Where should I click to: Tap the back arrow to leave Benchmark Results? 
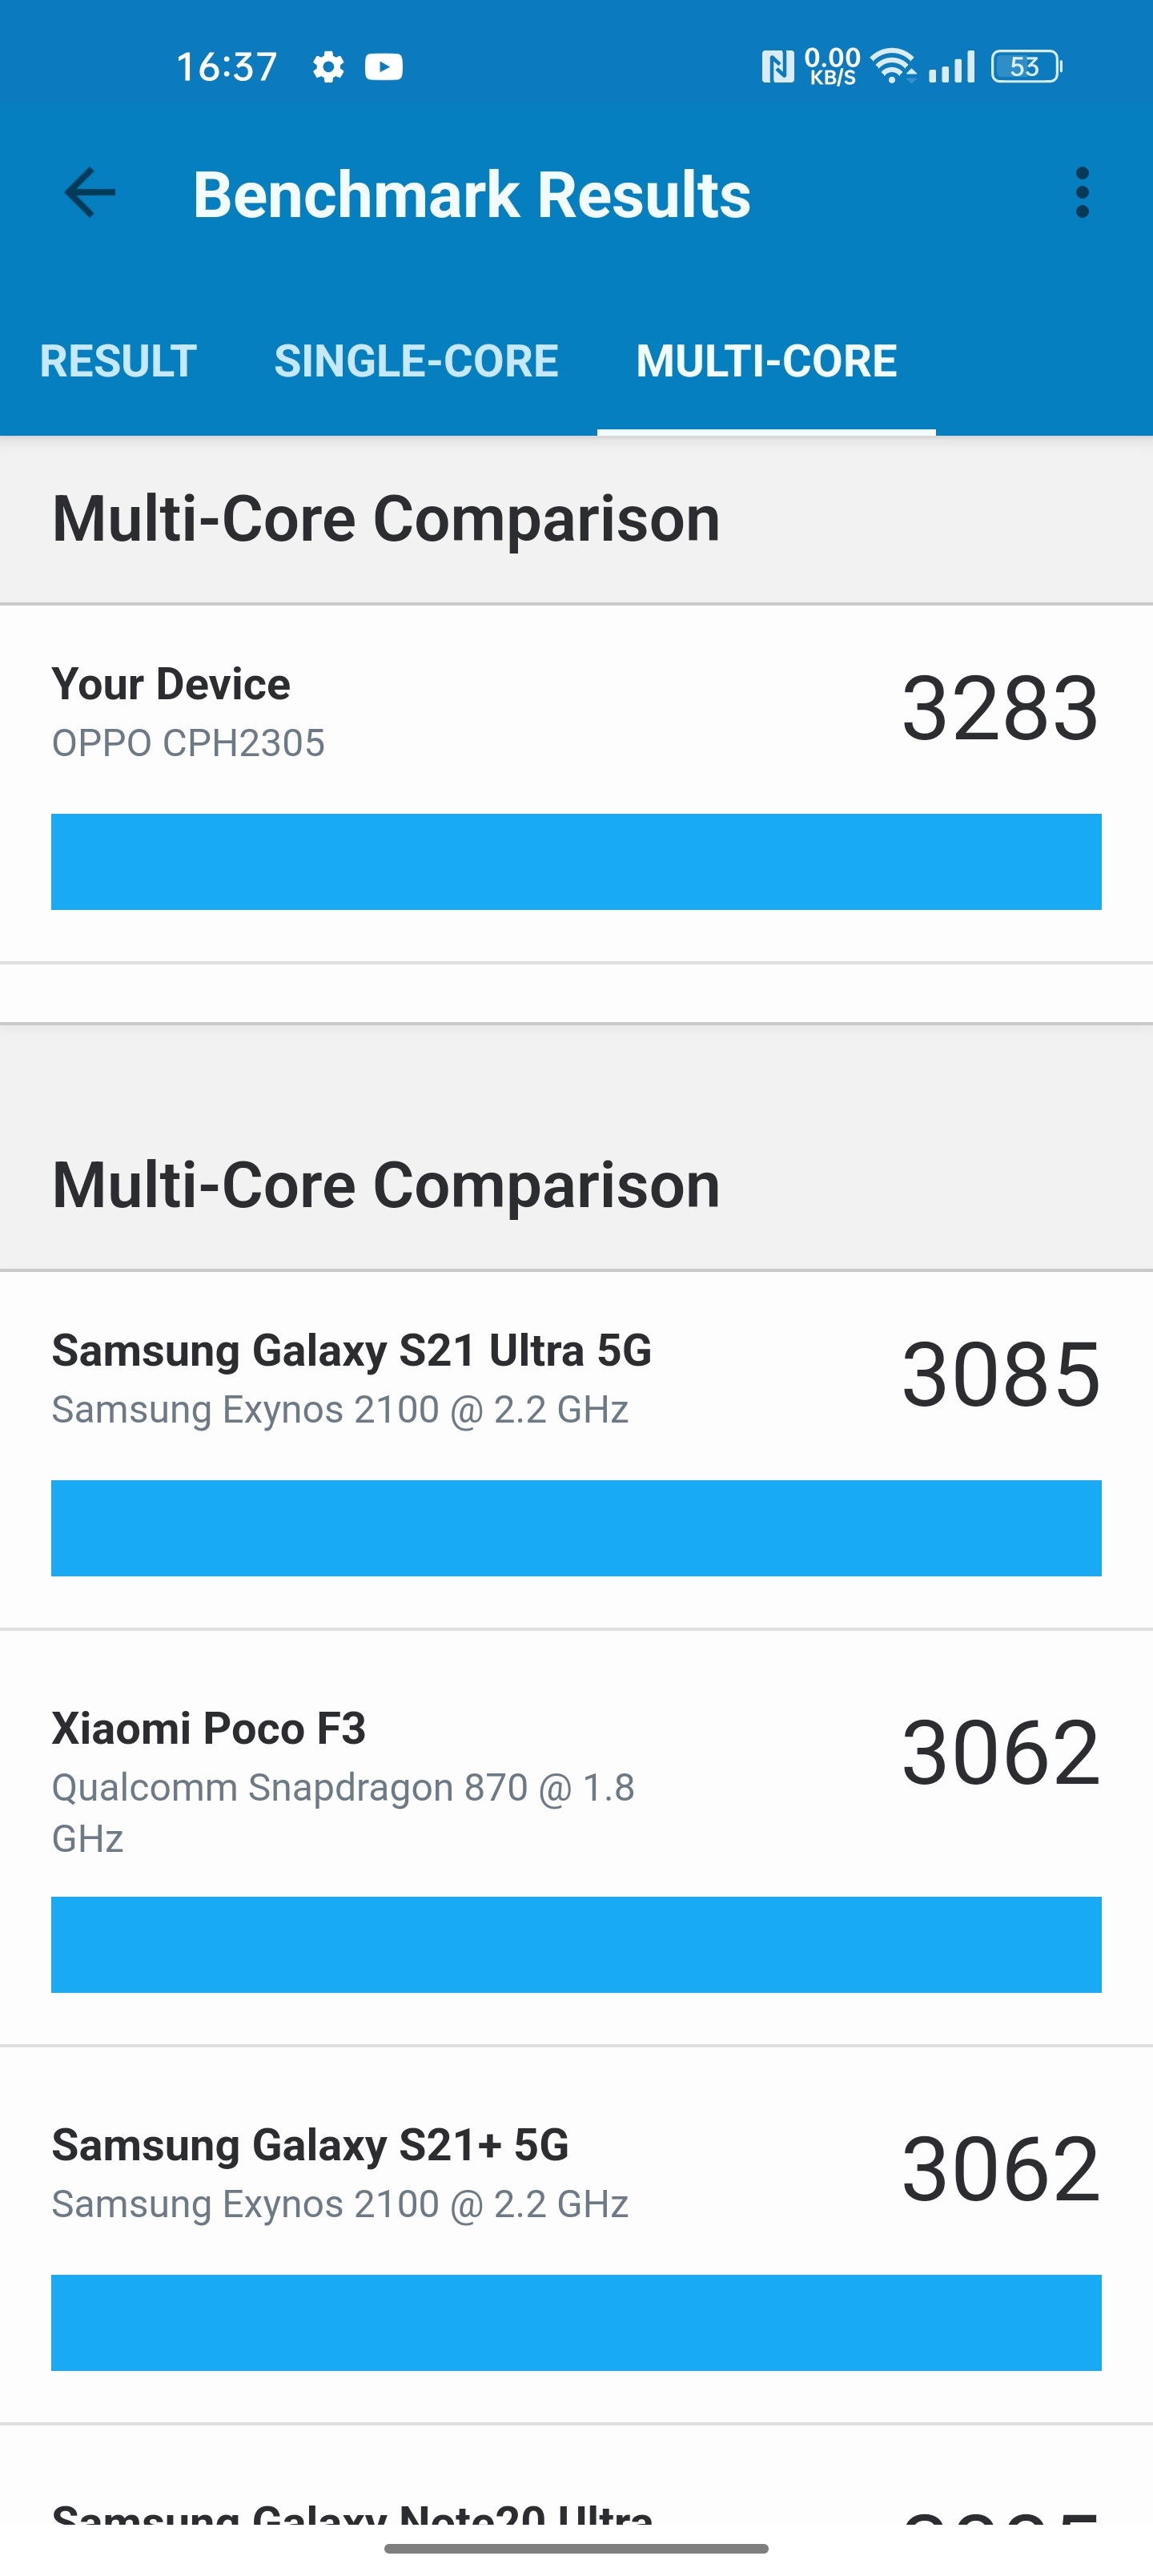click(88, 193)
